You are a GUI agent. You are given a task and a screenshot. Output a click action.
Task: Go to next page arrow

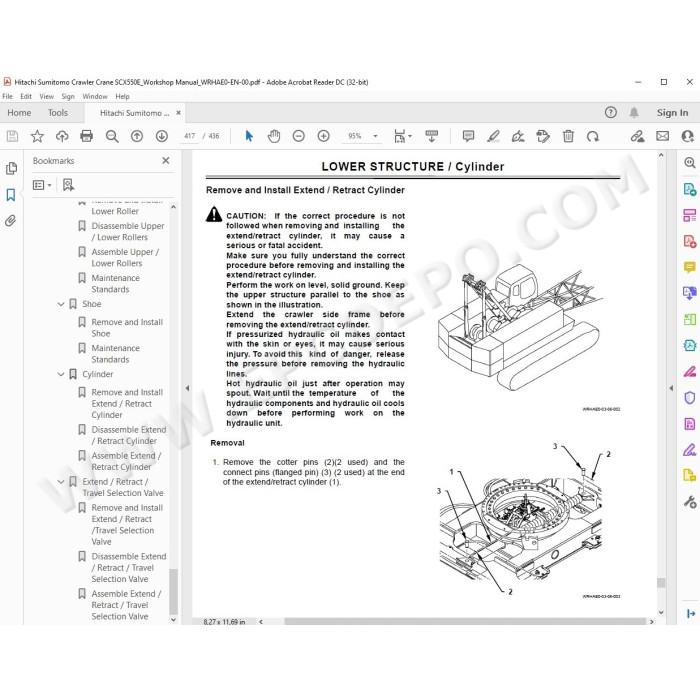162,136
